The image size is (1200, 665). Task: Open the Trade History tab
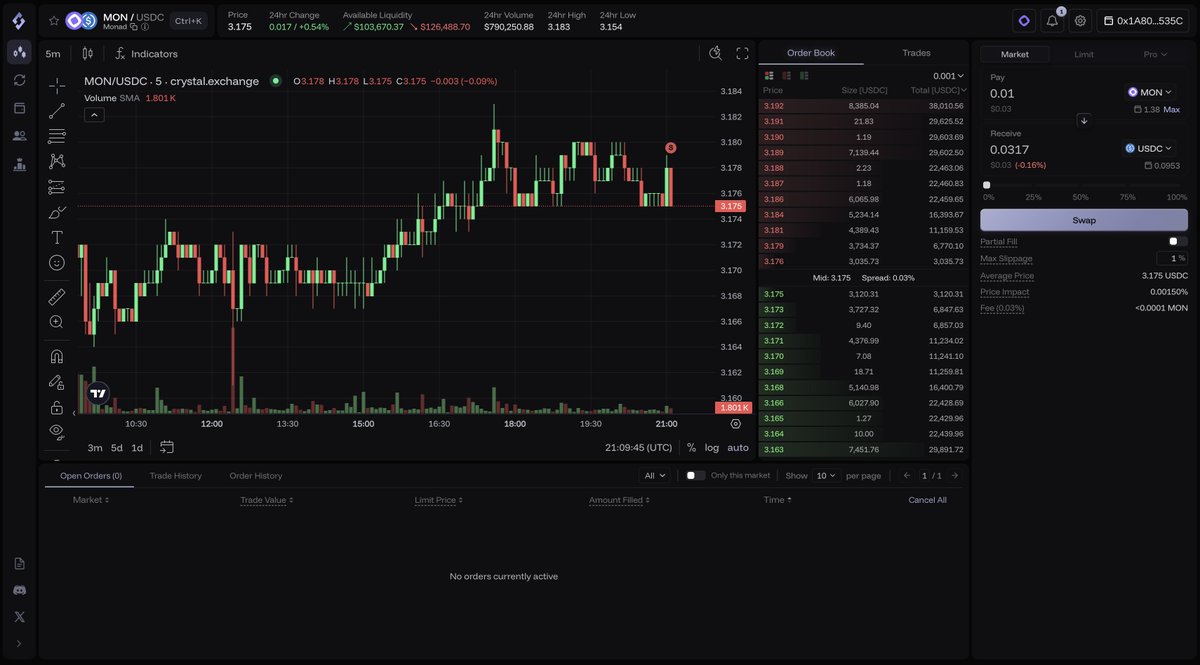pos(176,476)
